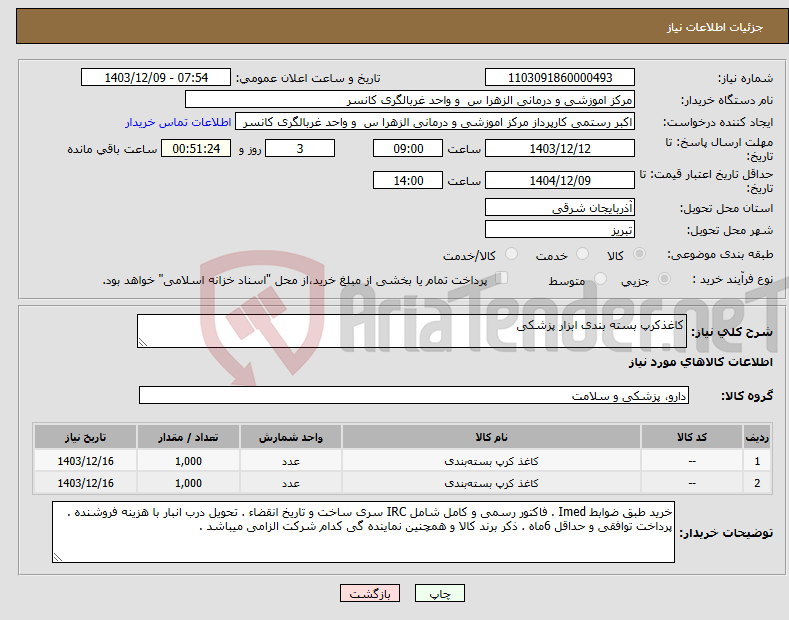Click the delivery province آذربایجان شرقی field
The width and height of the screenshot is (789, 620).
coord(560,207)
